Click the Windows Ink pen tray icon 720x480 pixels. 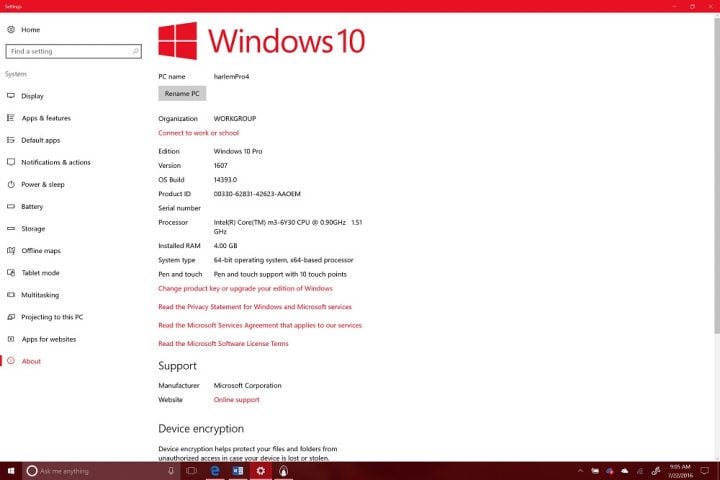pyautogui.click(x=656, y=471)
